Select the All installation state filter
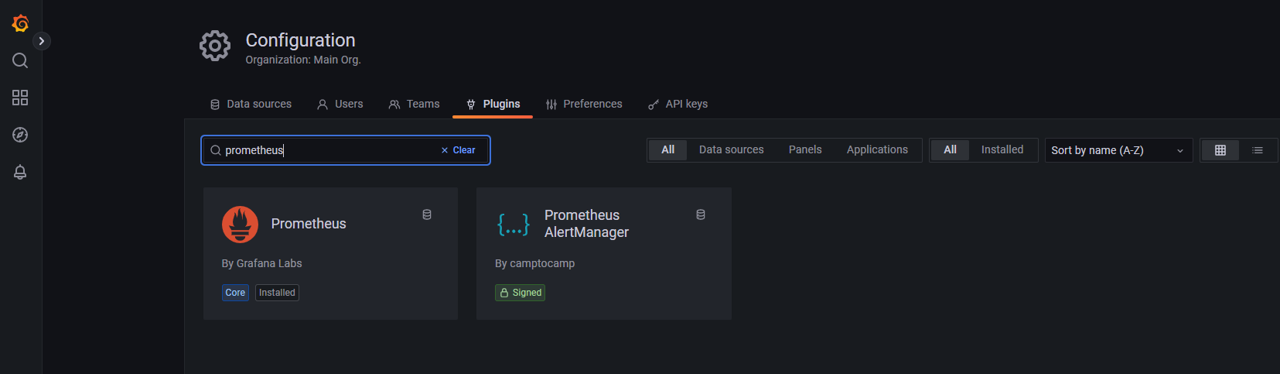 coord(950,150)
